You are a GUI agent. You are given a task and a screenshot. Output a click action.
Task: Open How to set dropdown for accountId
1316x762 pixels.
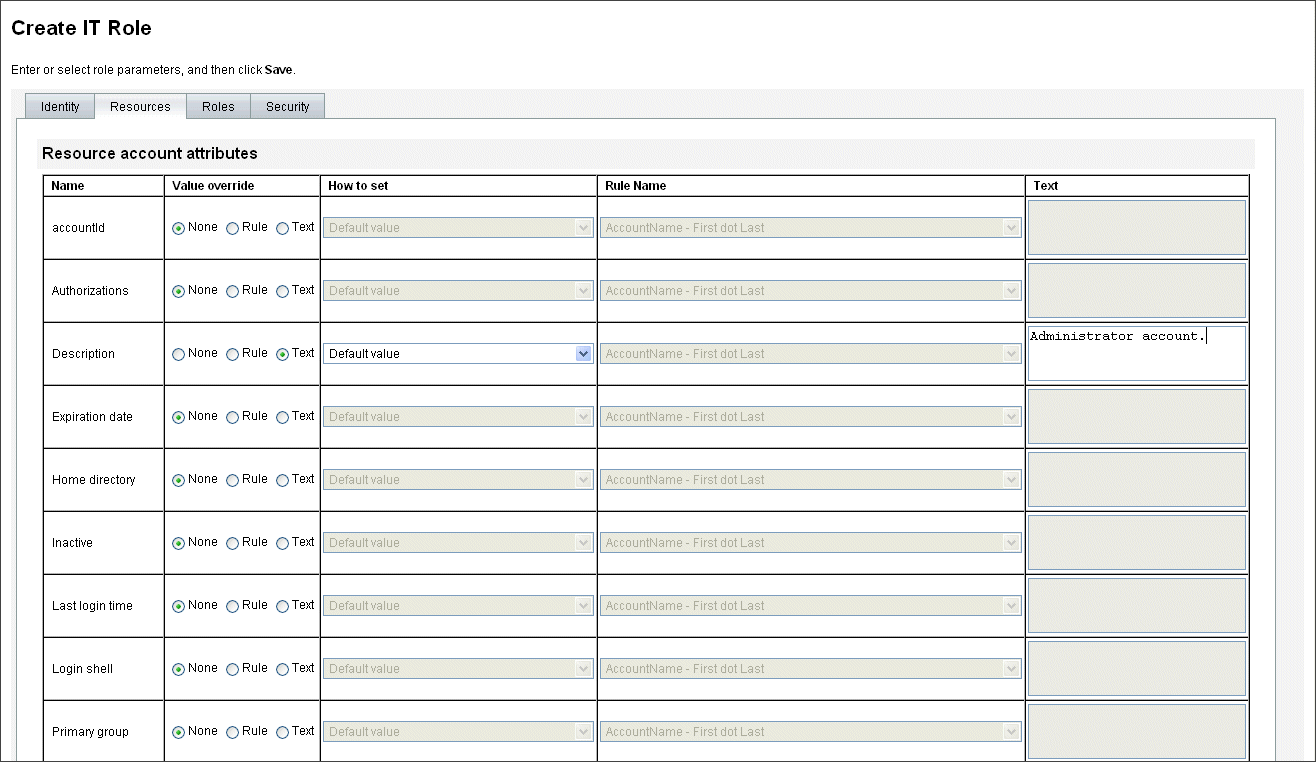(x=458, y=228)
